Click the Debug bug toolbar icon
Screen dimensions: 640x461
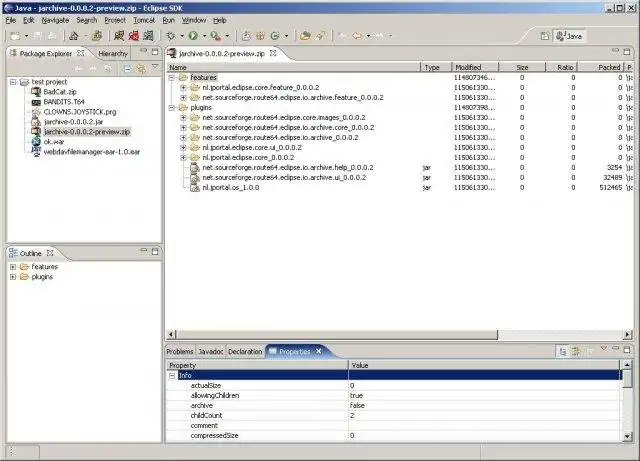coord(171,36)
